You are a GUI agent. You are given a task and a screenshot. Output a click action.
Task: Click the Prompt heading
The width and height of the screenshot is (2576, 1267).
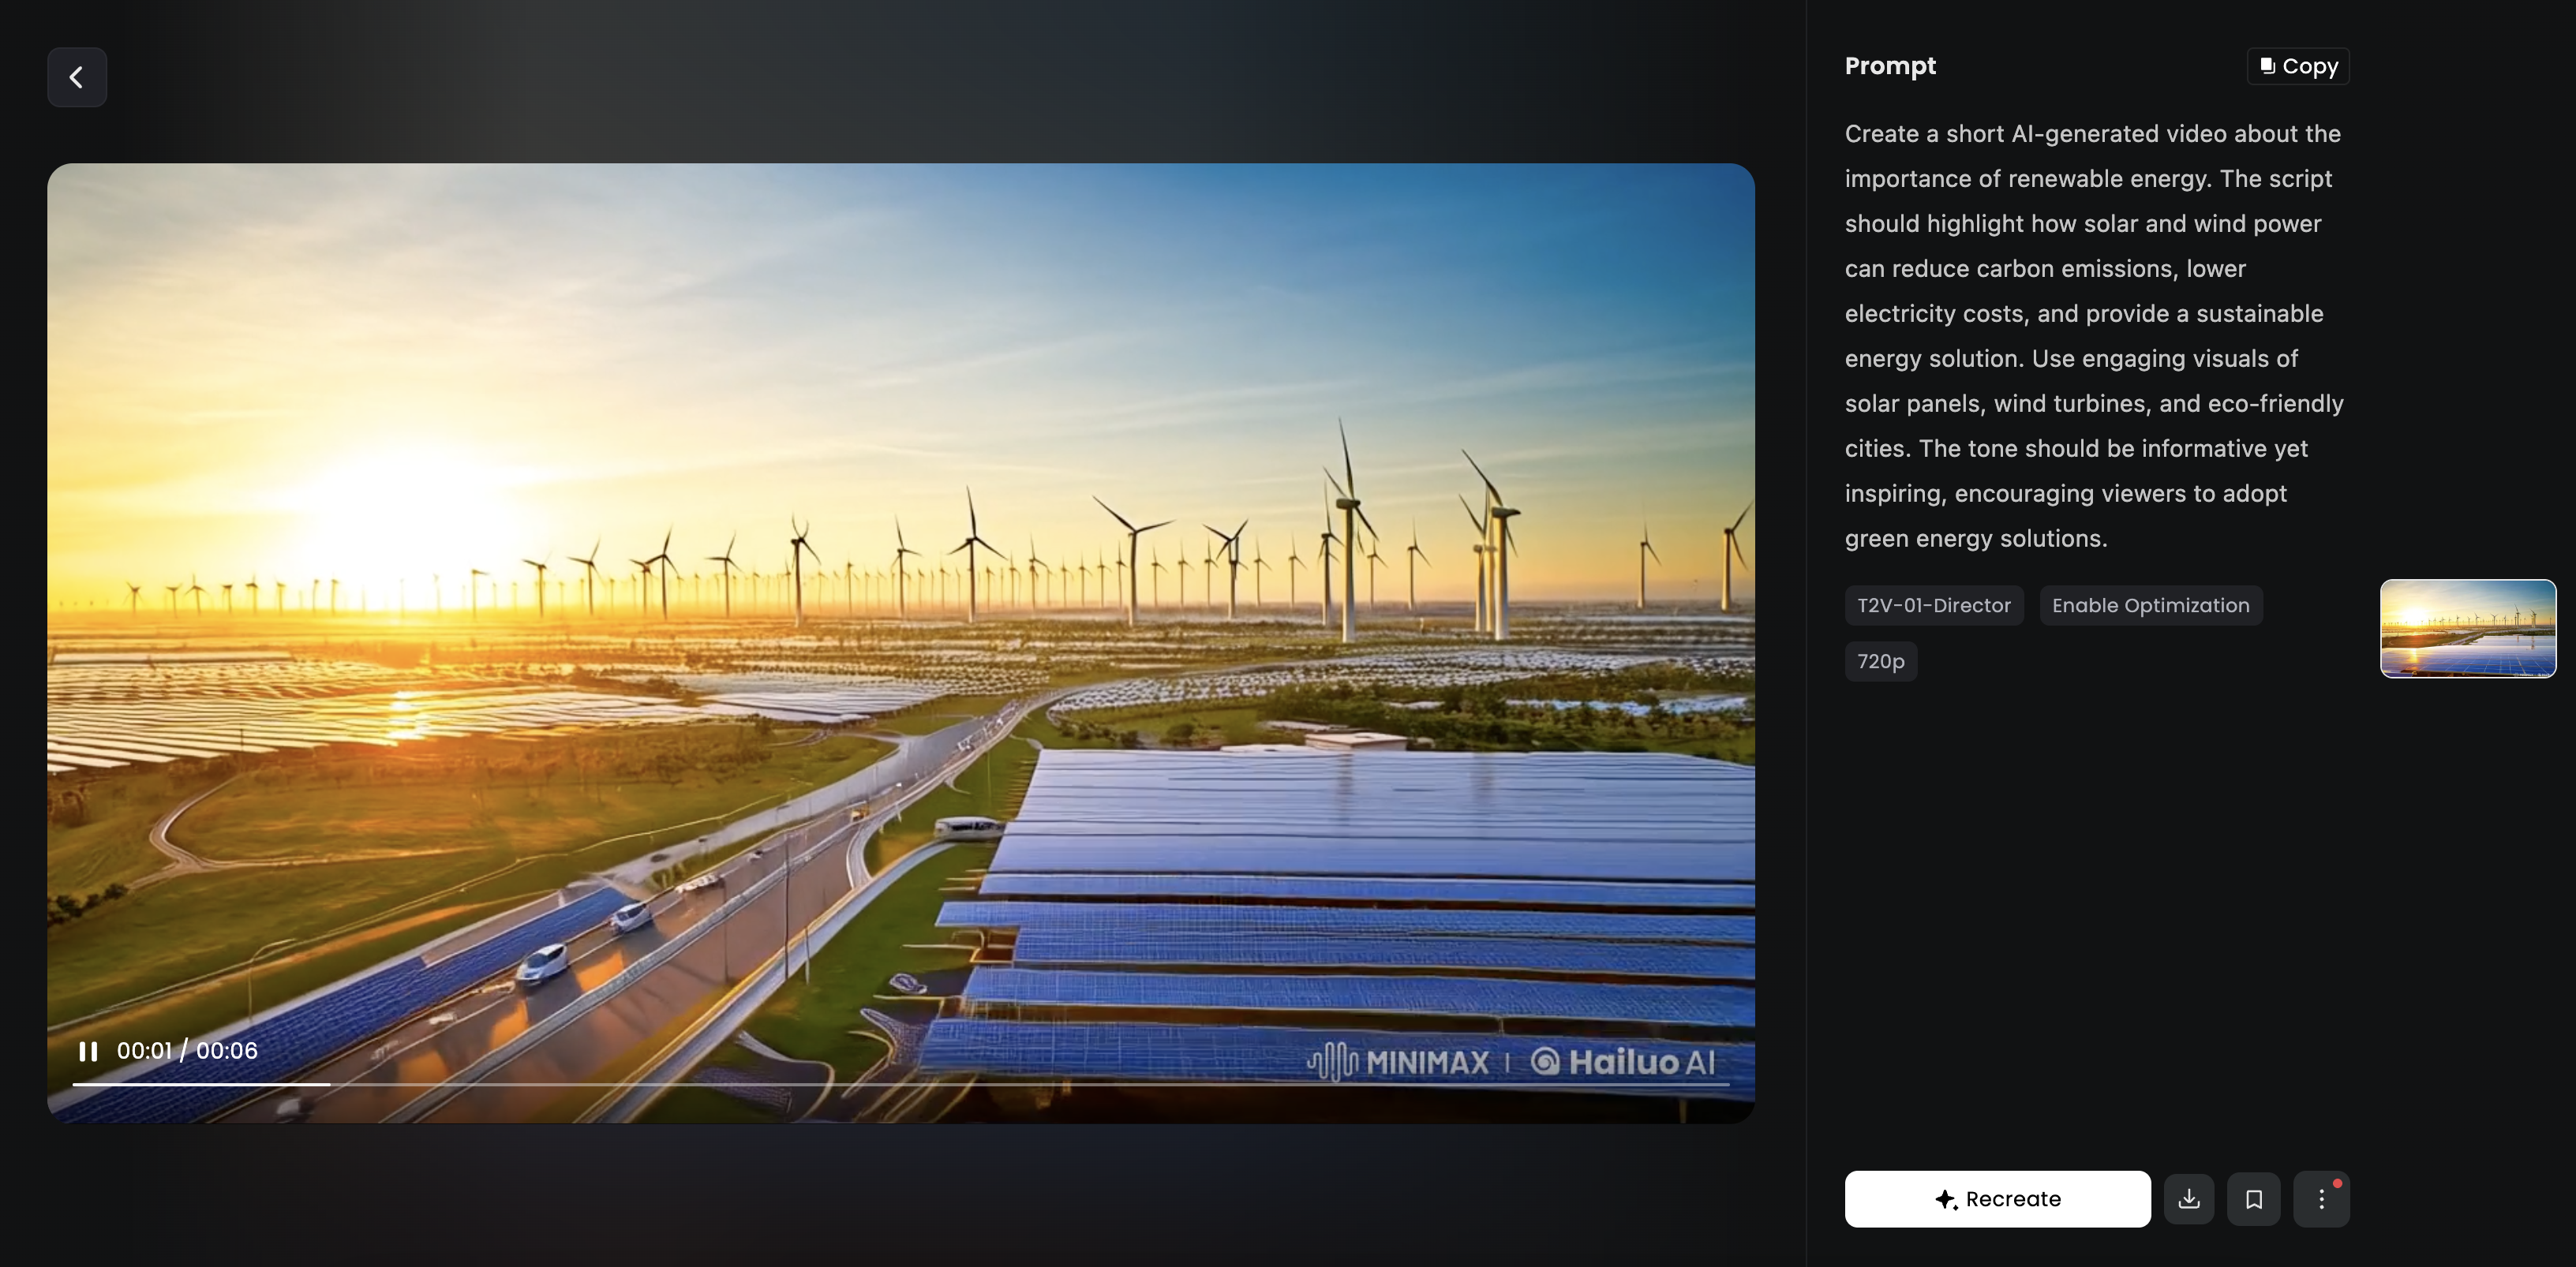(1890, 66)
